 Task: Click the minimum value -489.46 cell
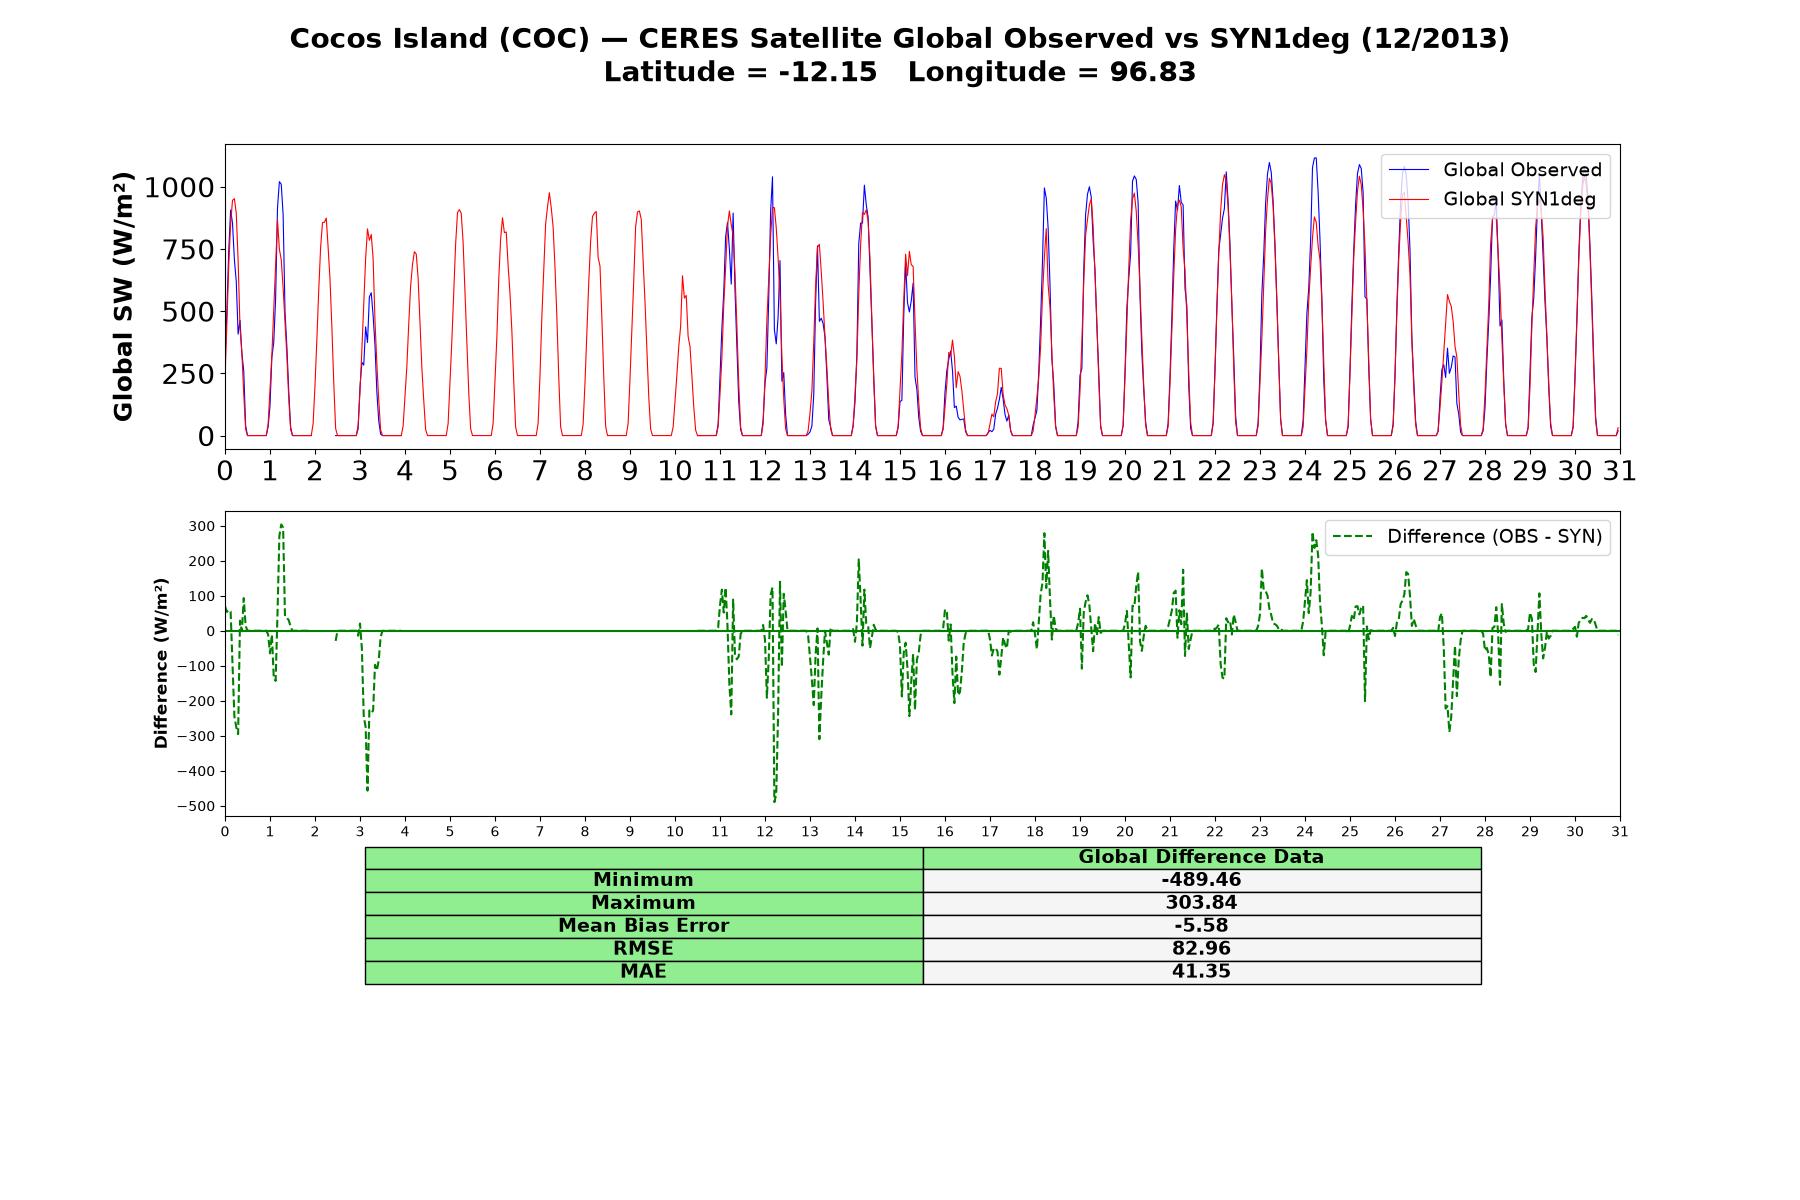point(1201,880)
